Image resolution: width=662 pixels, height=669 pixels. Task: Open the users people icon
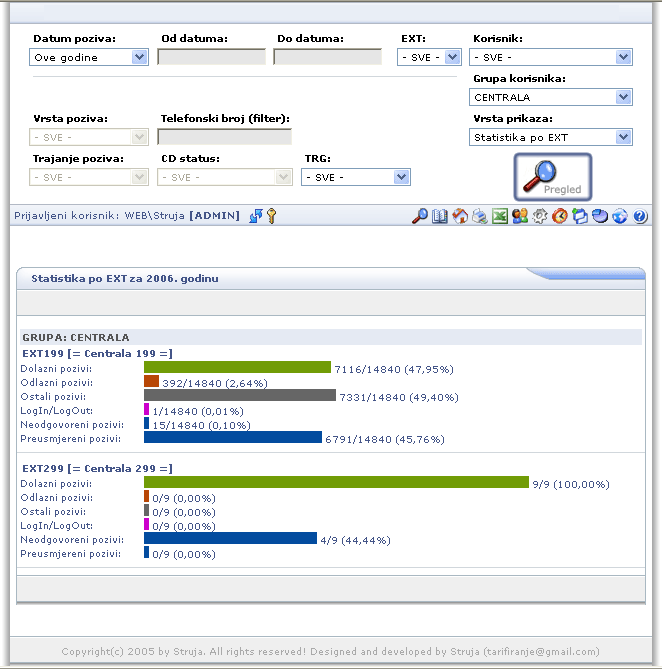pyautogui.click(x=520, y=216)
